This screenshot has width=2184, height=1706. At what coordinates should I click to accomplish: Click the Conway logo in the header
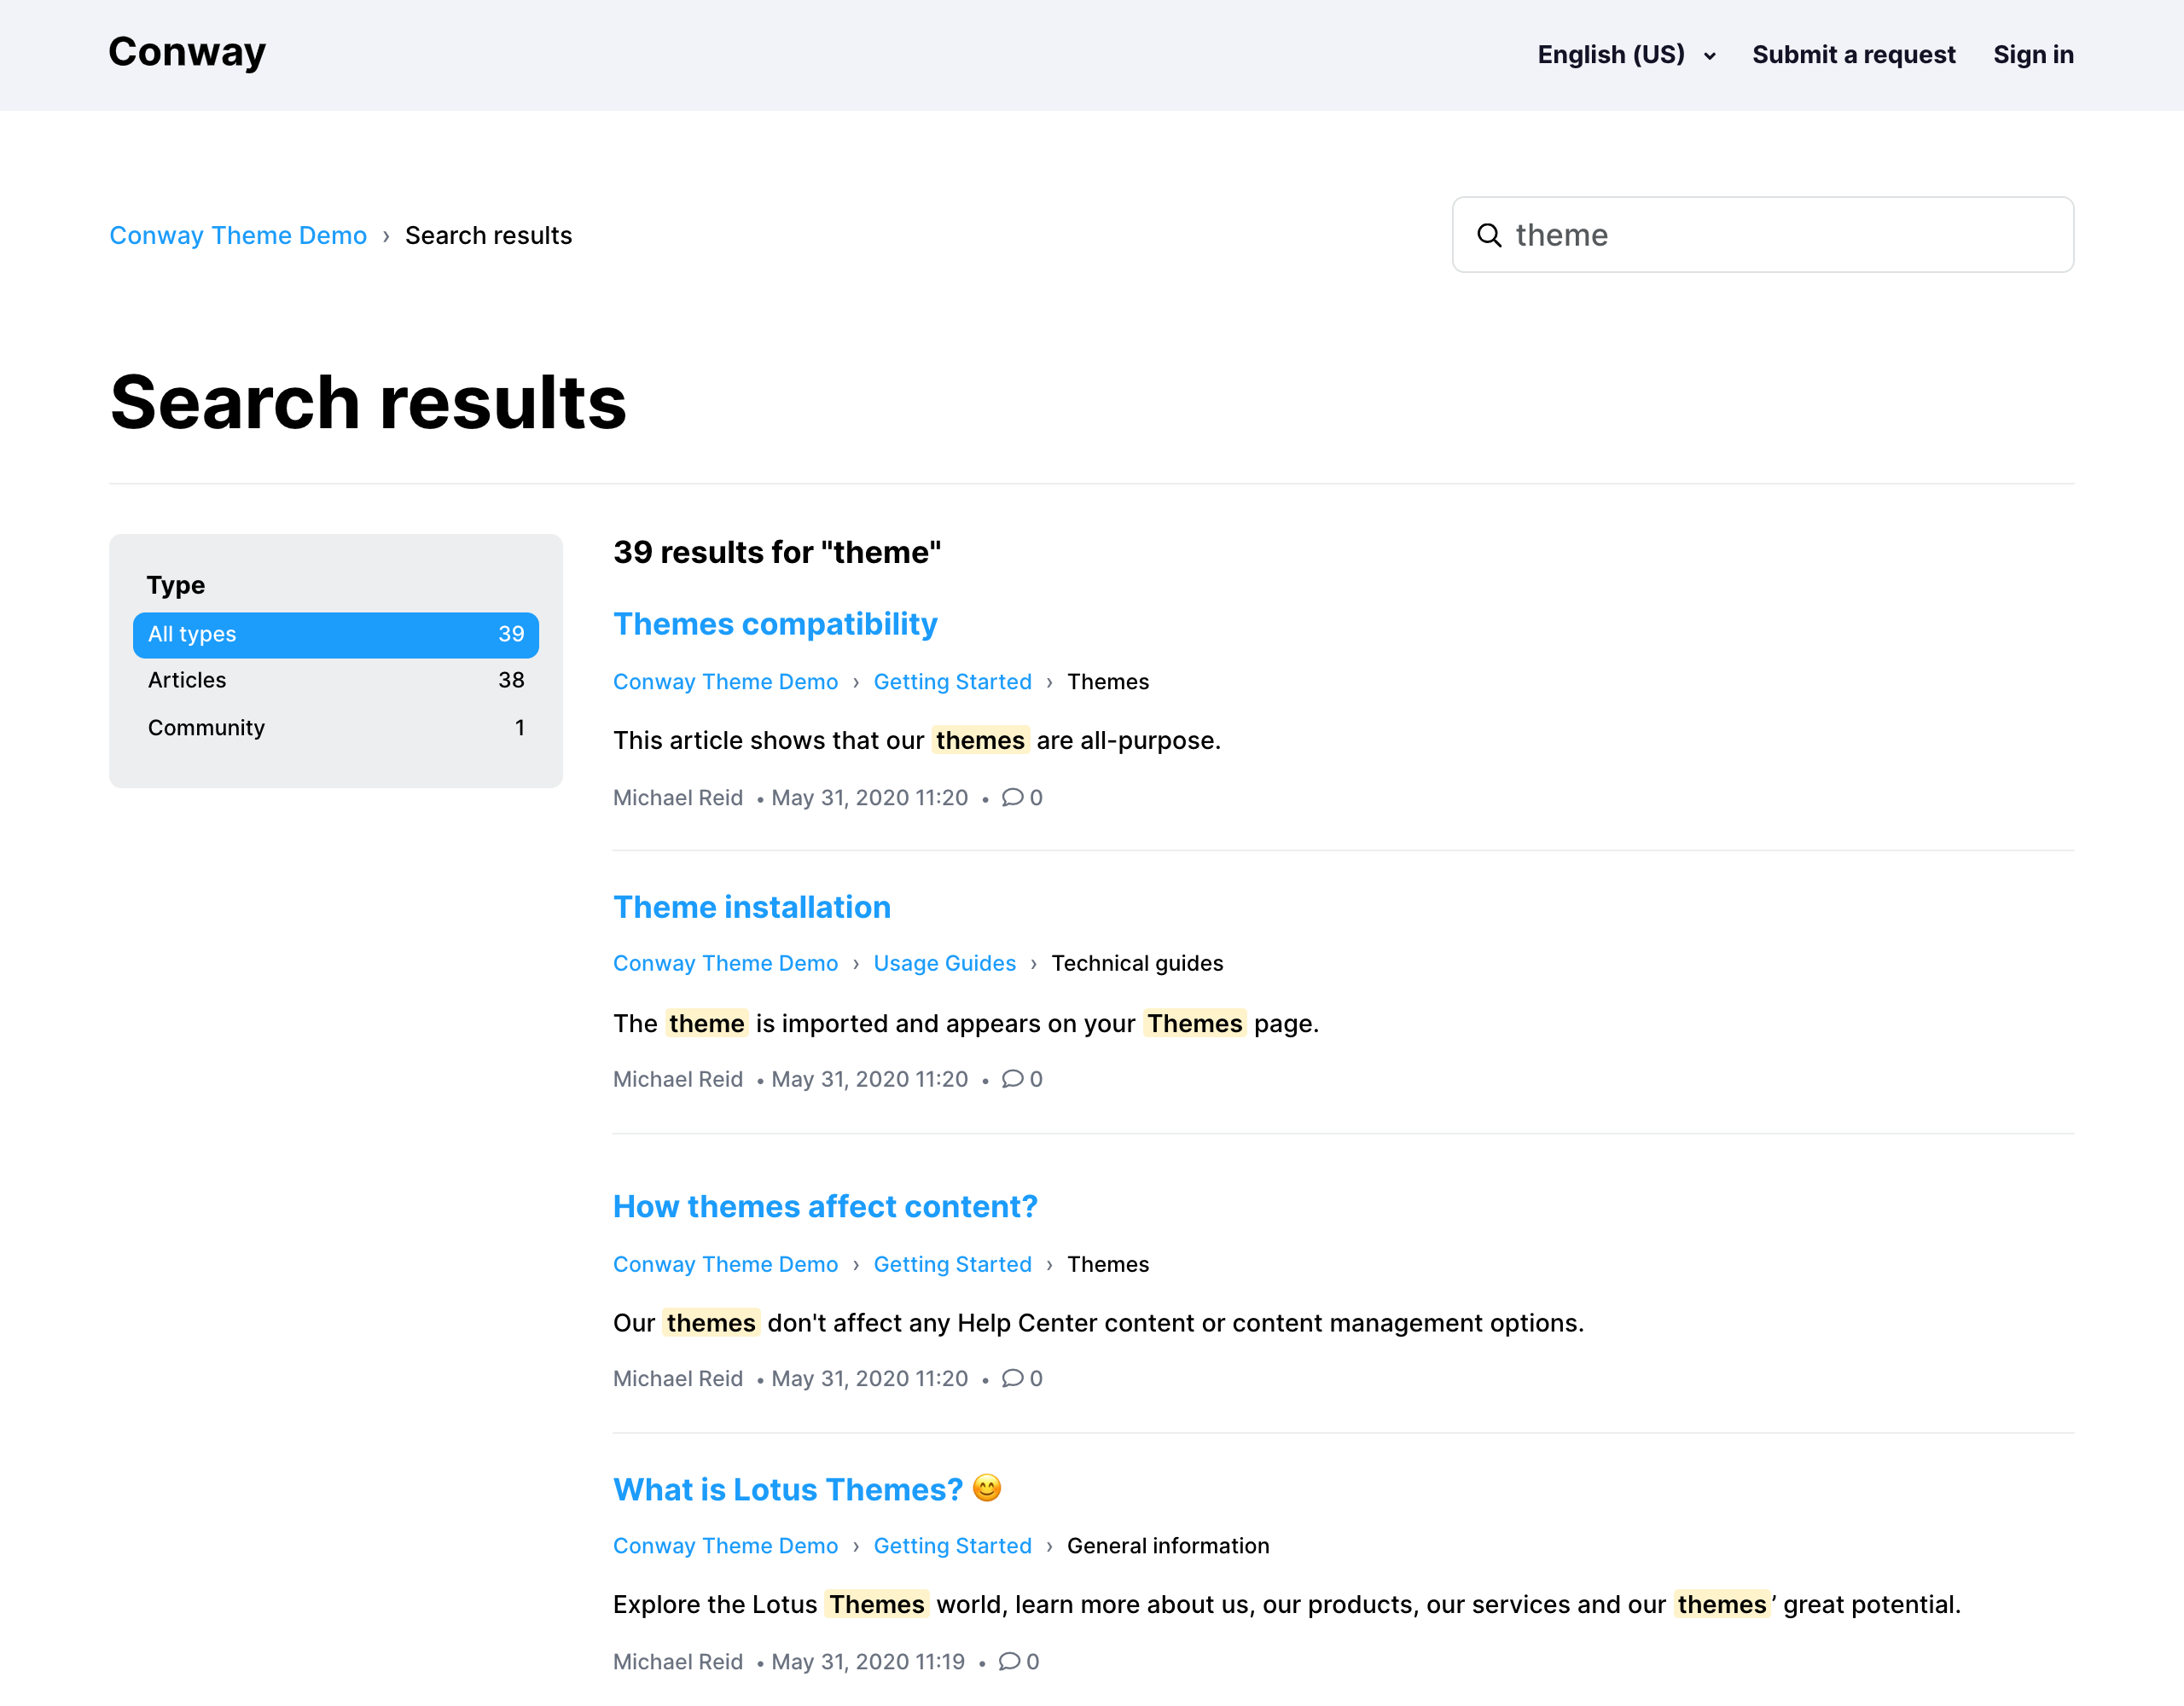tap(187, 52)
